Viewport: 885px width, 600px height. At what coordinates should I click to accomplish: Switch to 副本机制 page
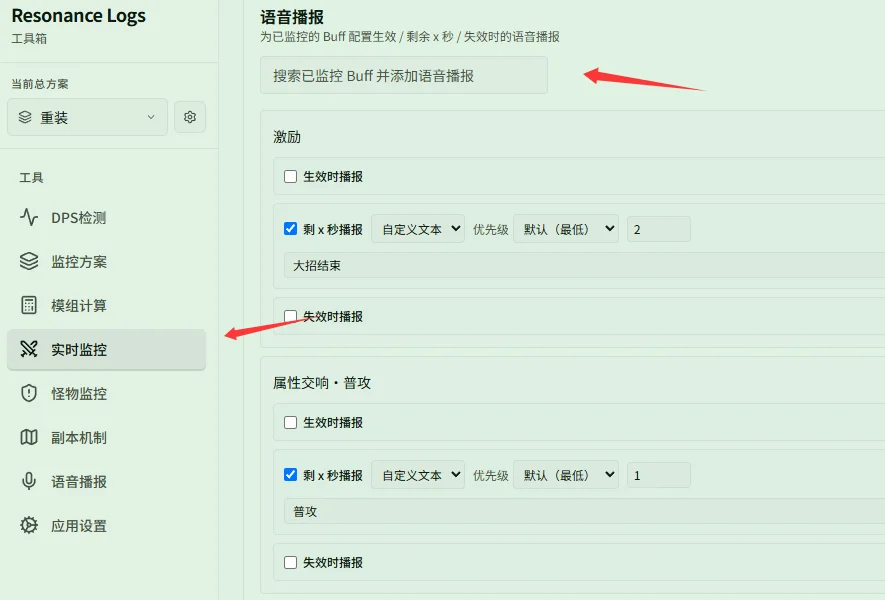[107, 437]
